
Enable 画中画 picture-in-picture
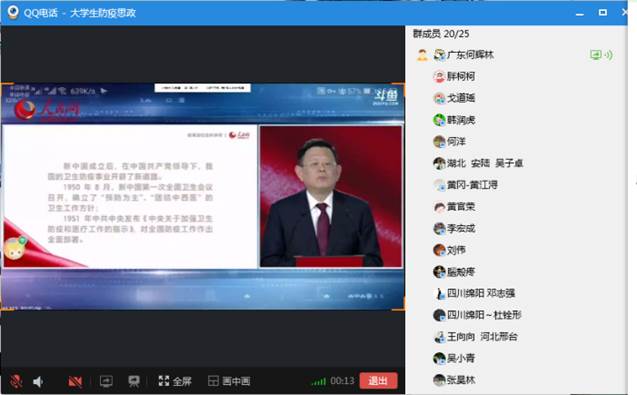229,381
